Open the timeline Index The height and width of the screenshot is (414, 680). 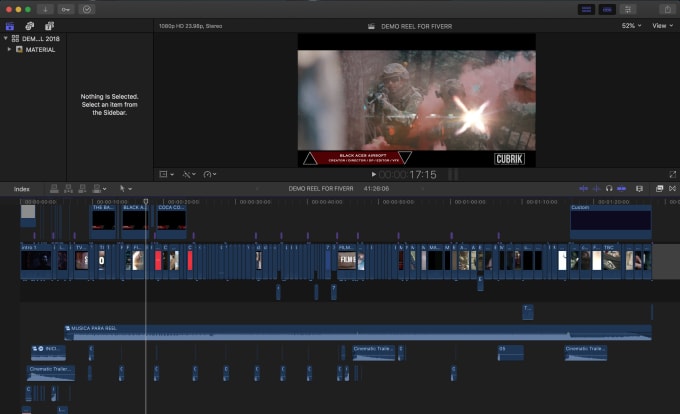pyautogui.click(x=22, y=189)
